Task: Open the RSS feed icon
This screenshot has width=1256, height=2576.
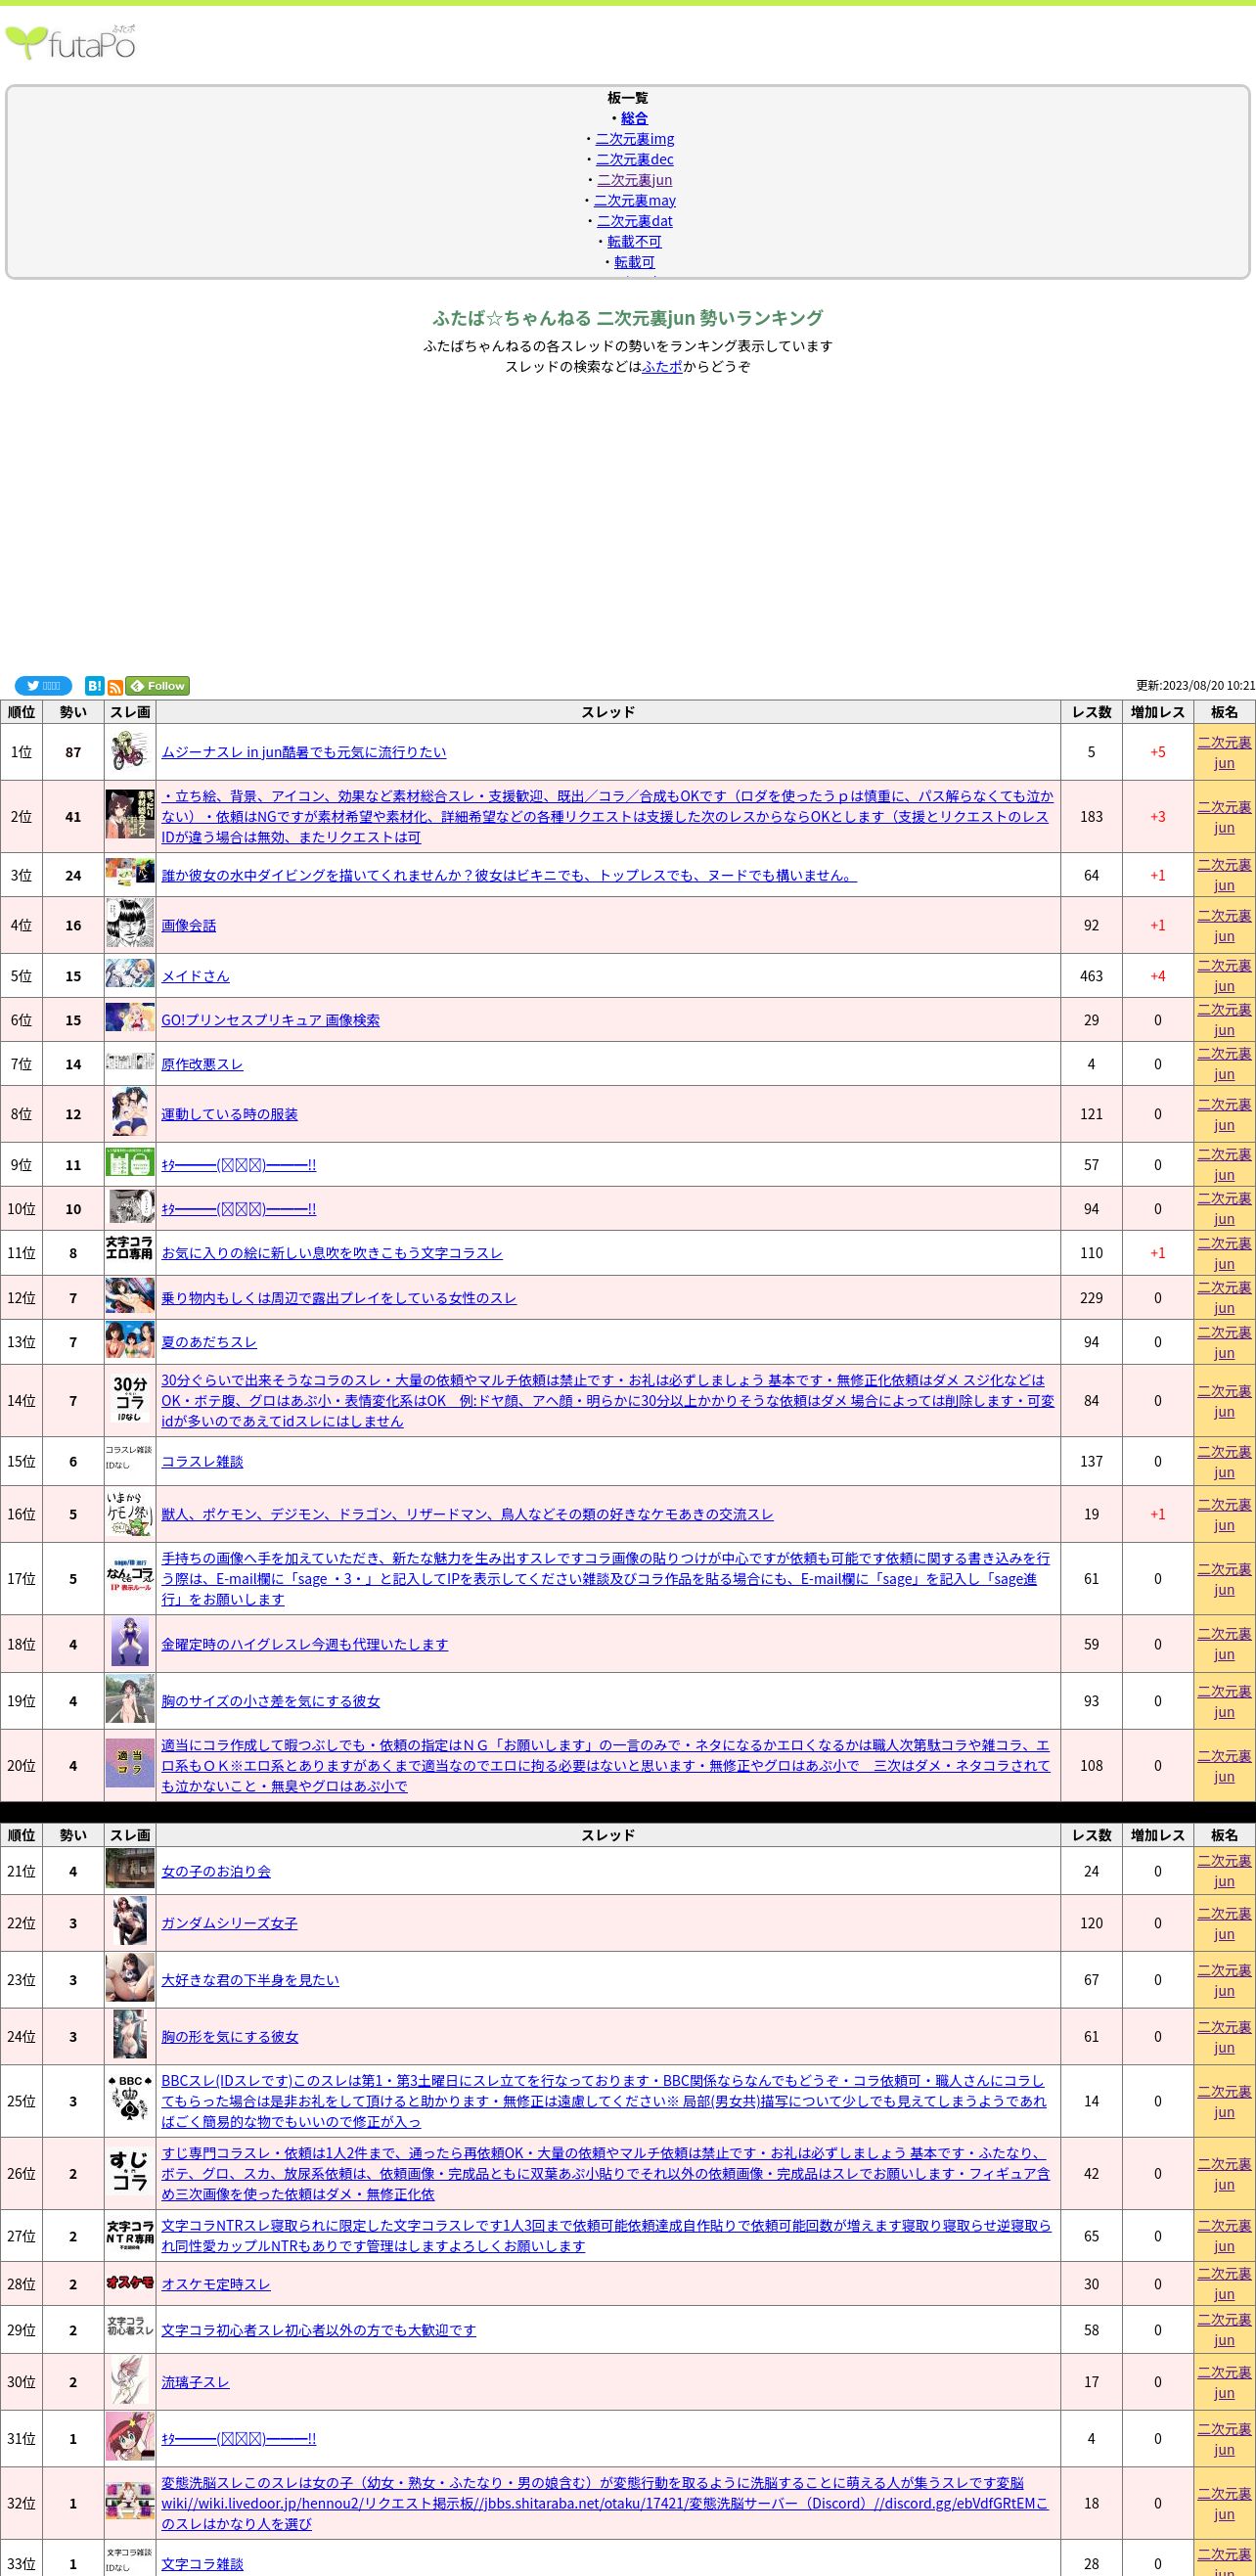Action: pyautogui.click(x=115, y=687)
